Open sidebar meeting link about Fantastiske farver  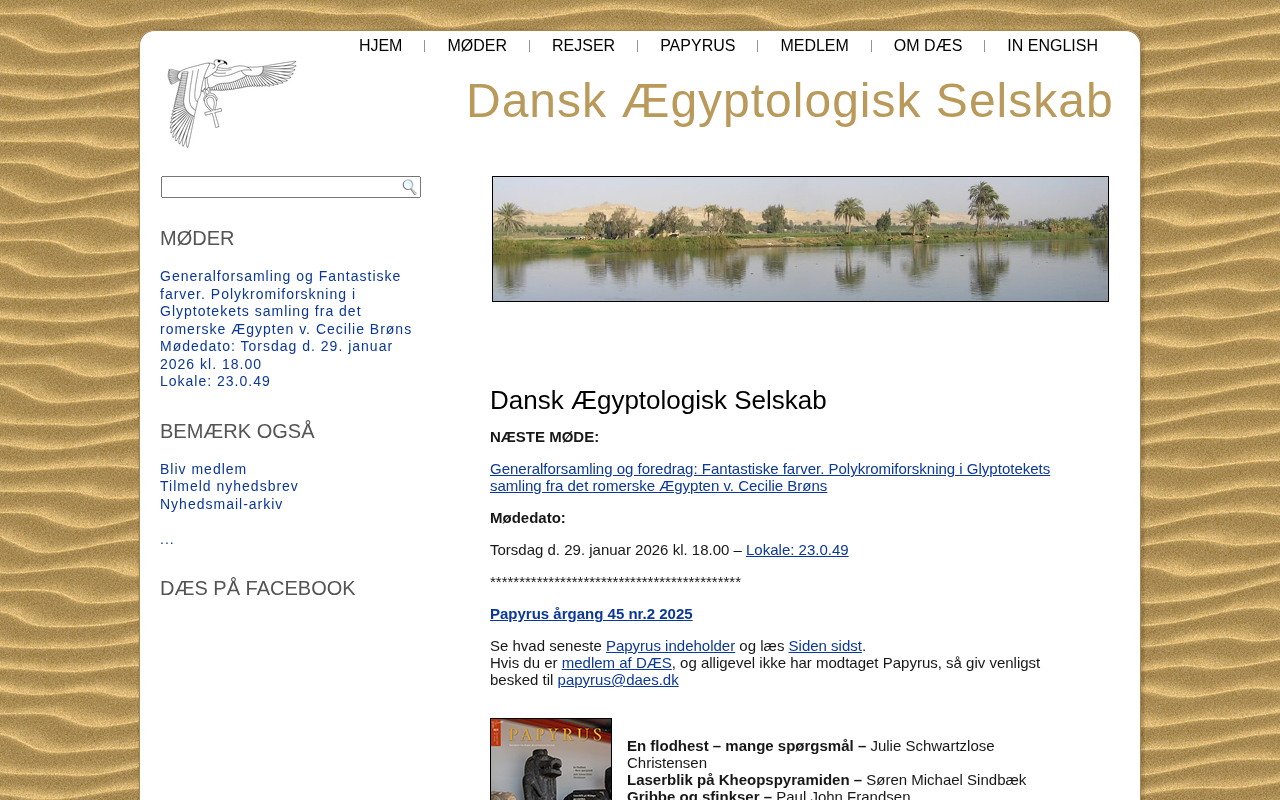click(x=286, y=329)
